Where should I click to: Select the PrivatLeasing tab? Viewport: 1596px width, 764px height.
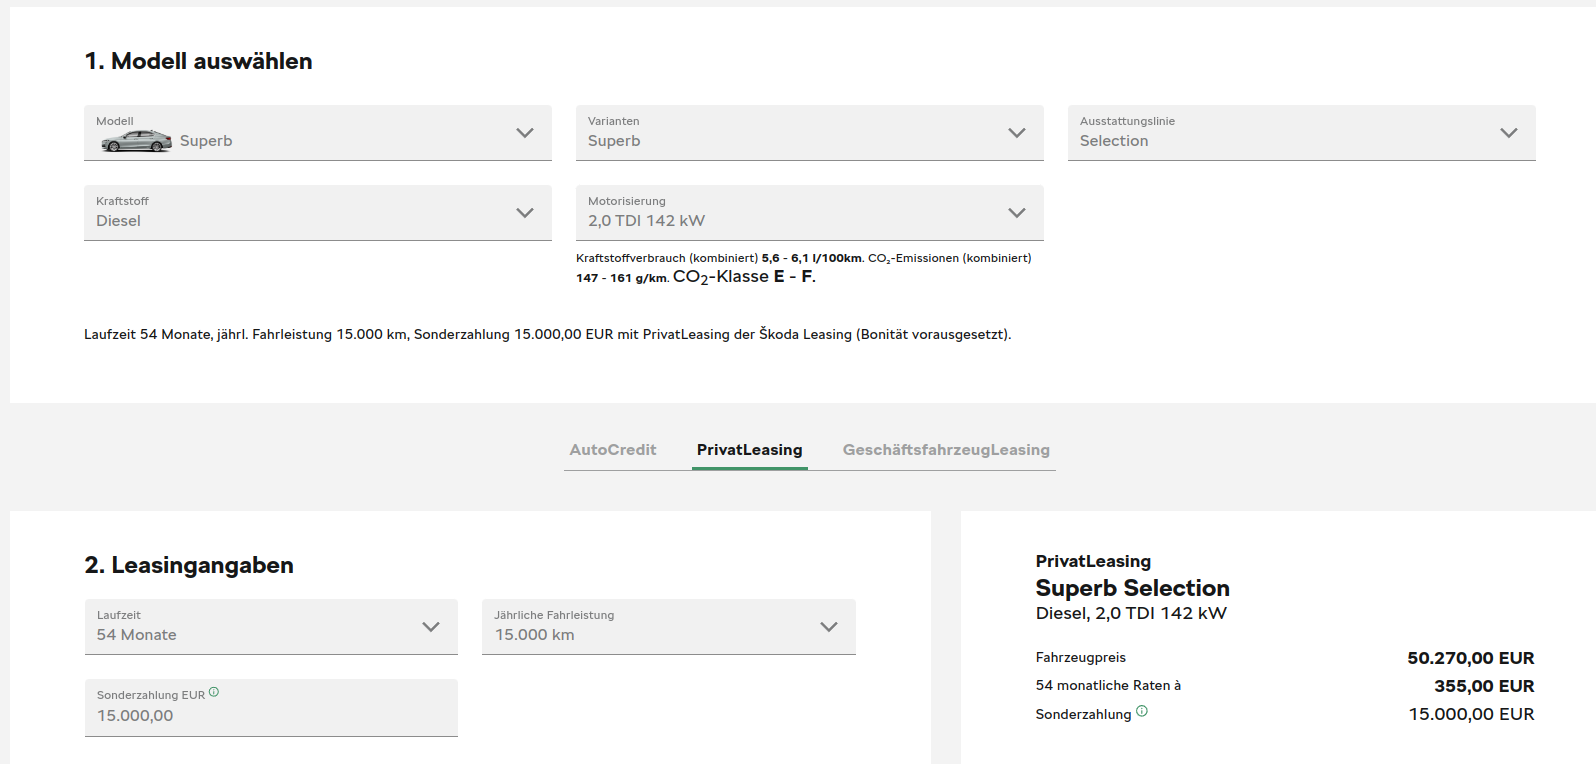(x=750, y=450)
